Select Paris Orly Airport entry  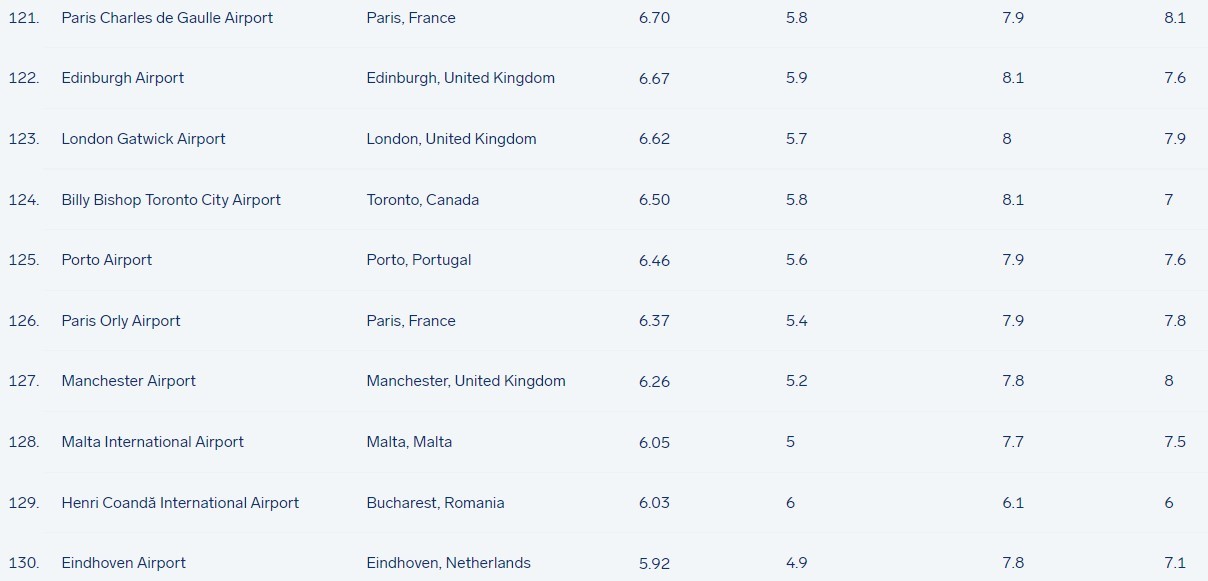click(121, 321)
